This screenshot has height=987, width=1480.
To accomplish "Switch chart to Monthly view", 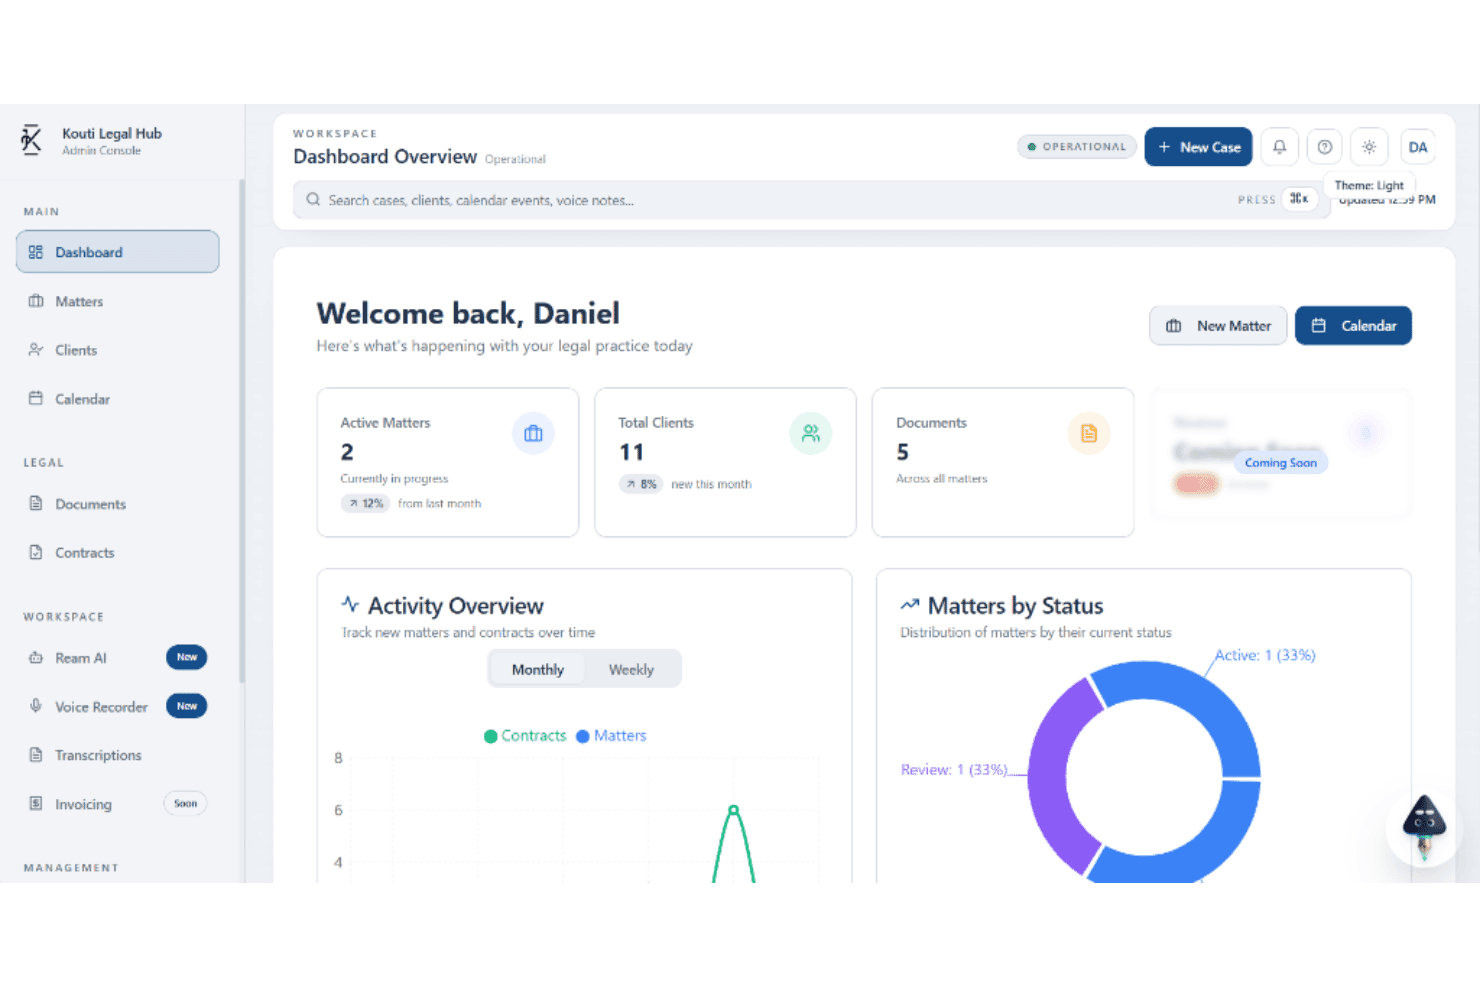I will click(x=538, y=669).
